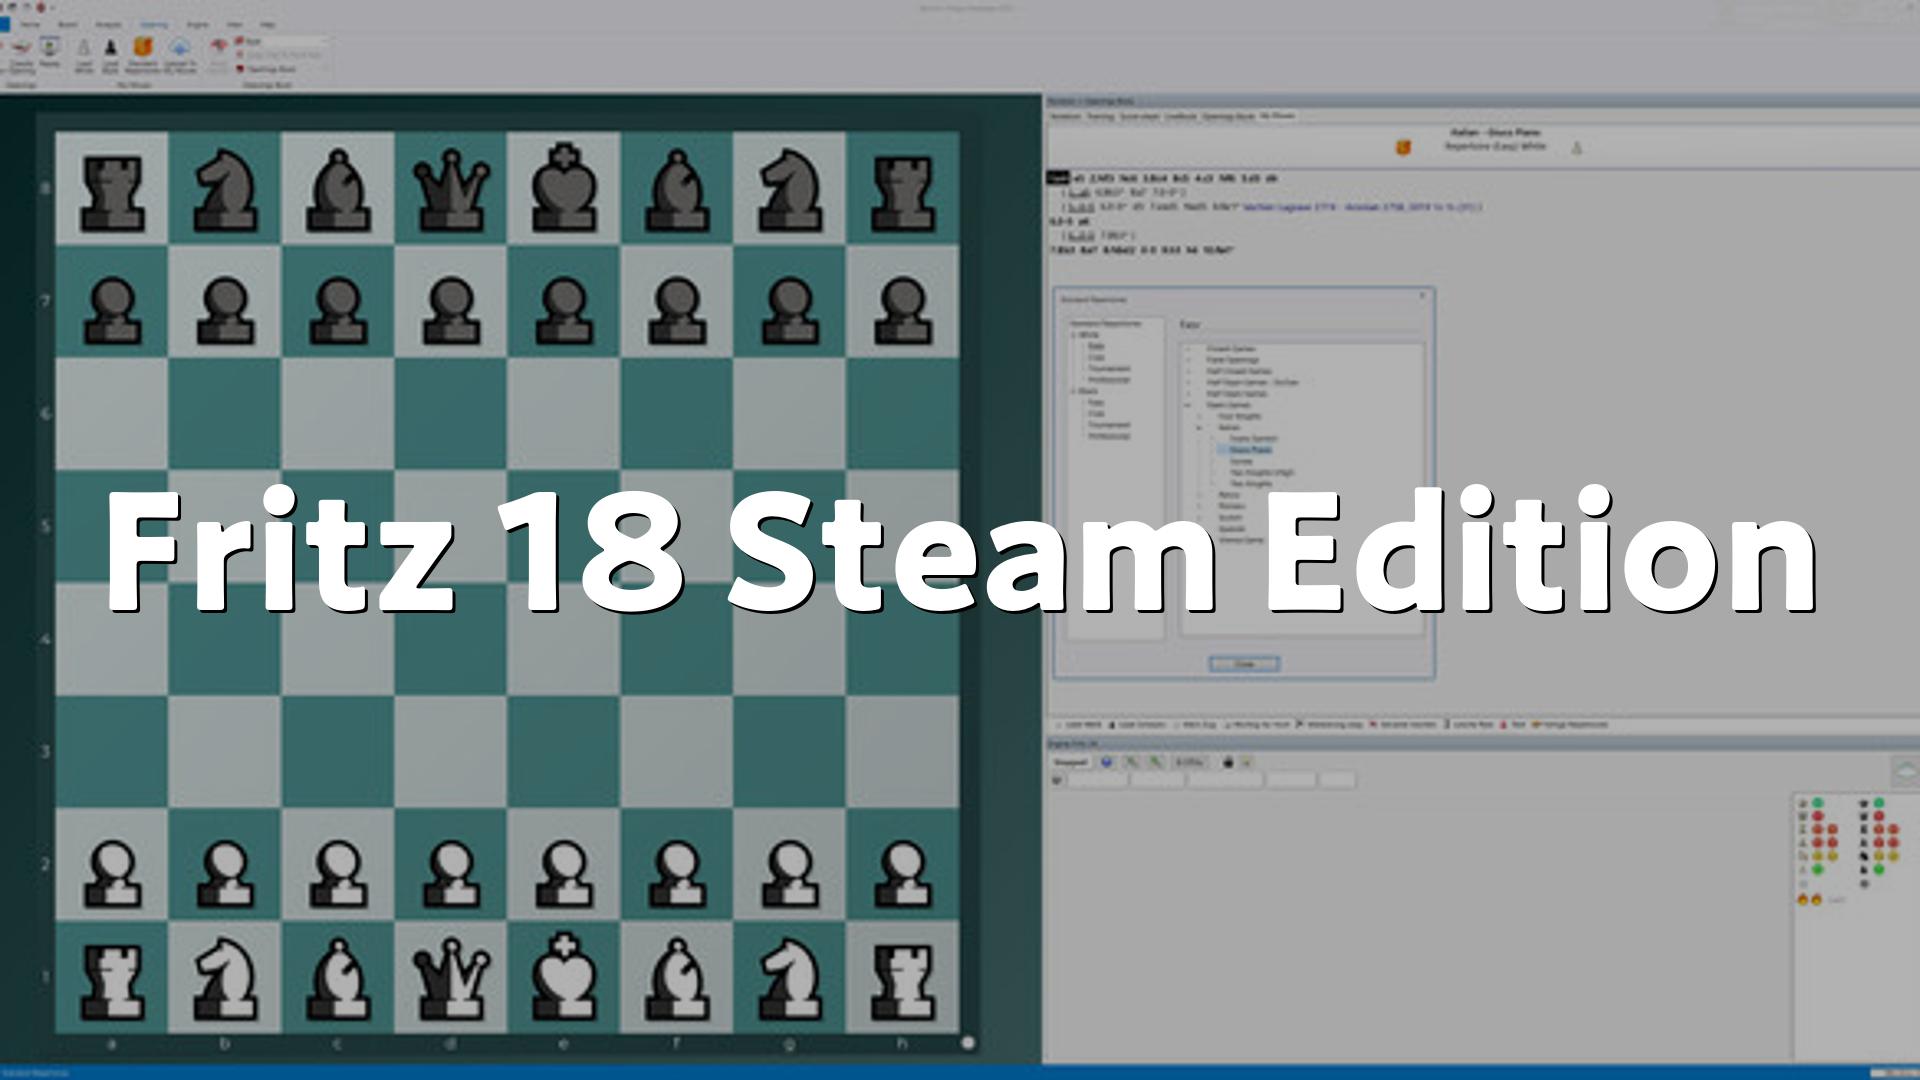Open the View ribbon tab
The height and width of the screenshot is (1080, 1920).
[x=234, y=24]
